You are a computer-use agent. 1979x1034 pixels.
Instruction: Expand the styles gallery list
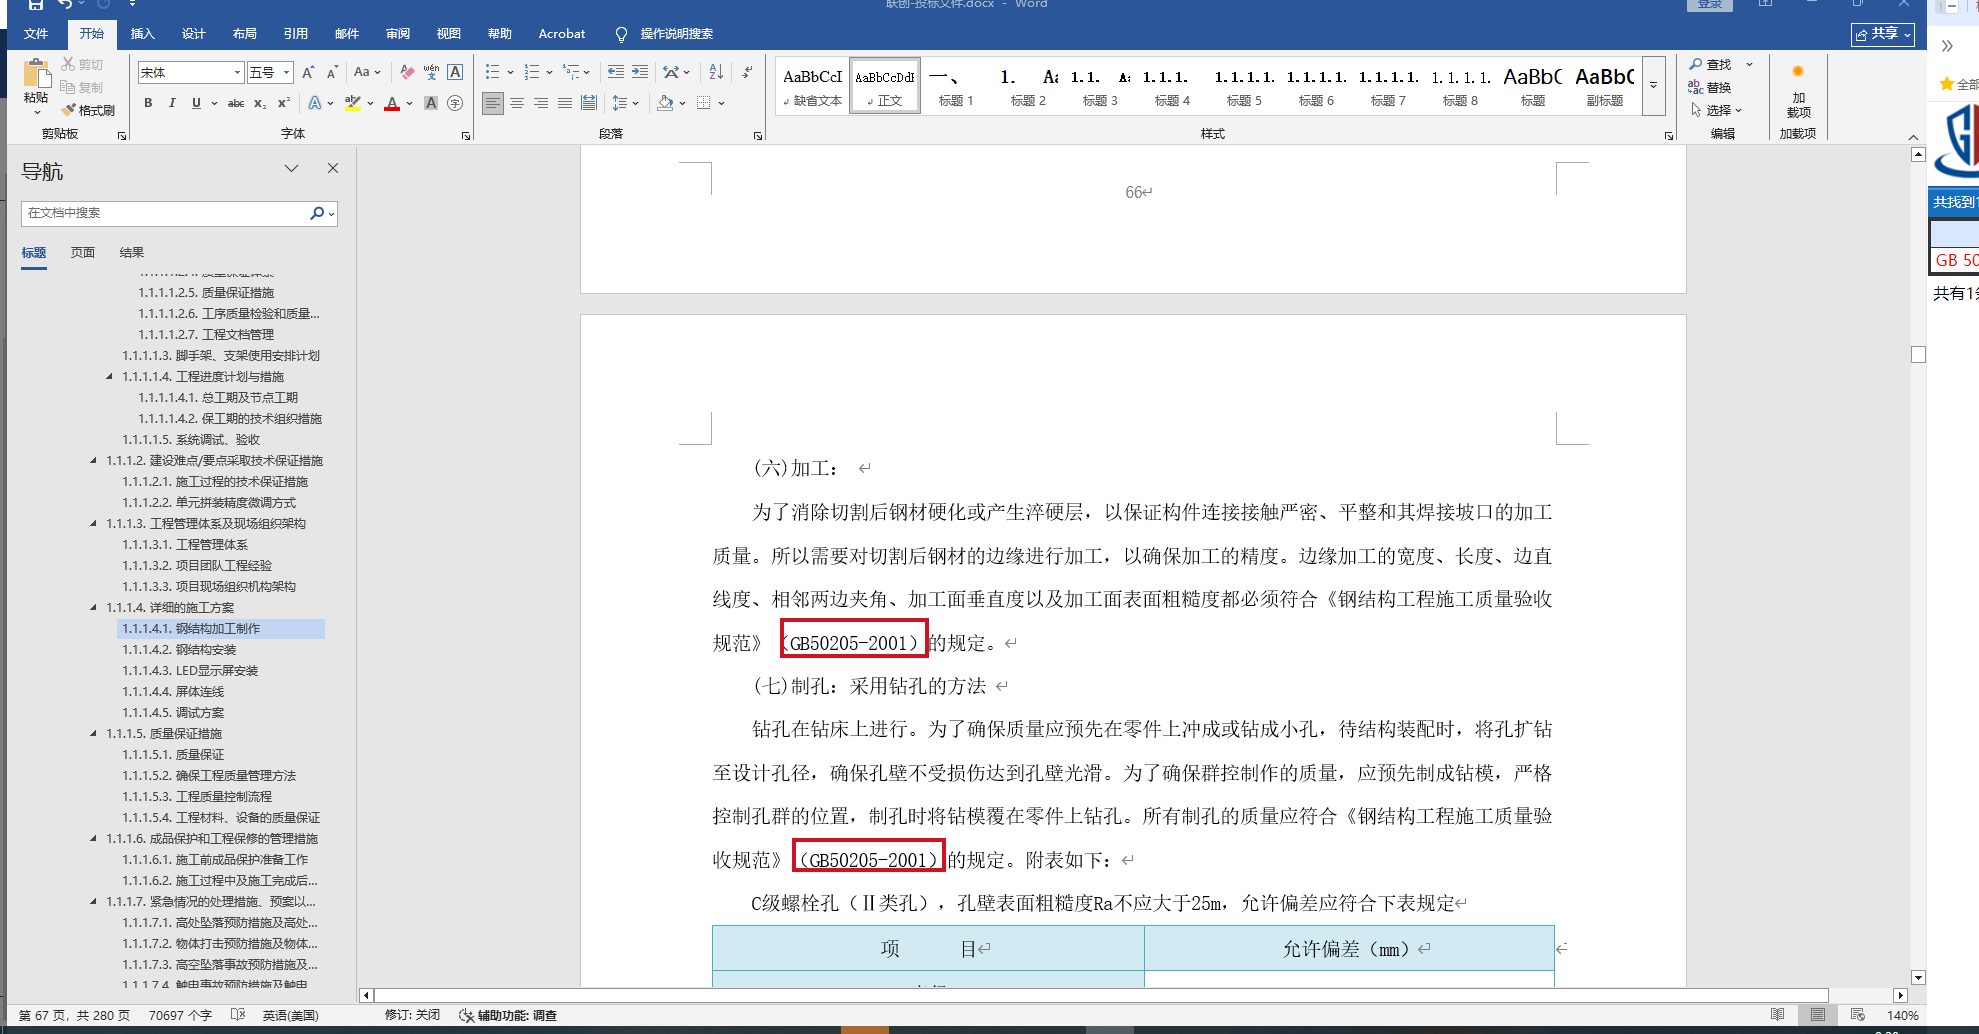[x=1654, y=86]
